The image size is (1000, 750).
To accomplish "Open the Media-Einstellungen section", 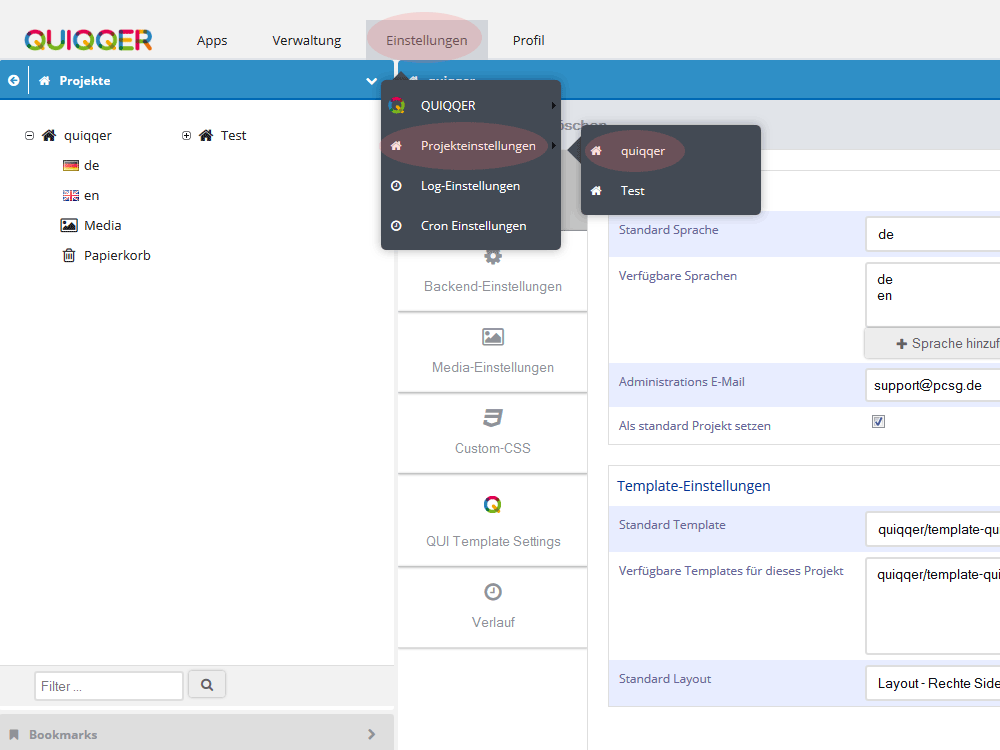I will click(x=492, y=352).
